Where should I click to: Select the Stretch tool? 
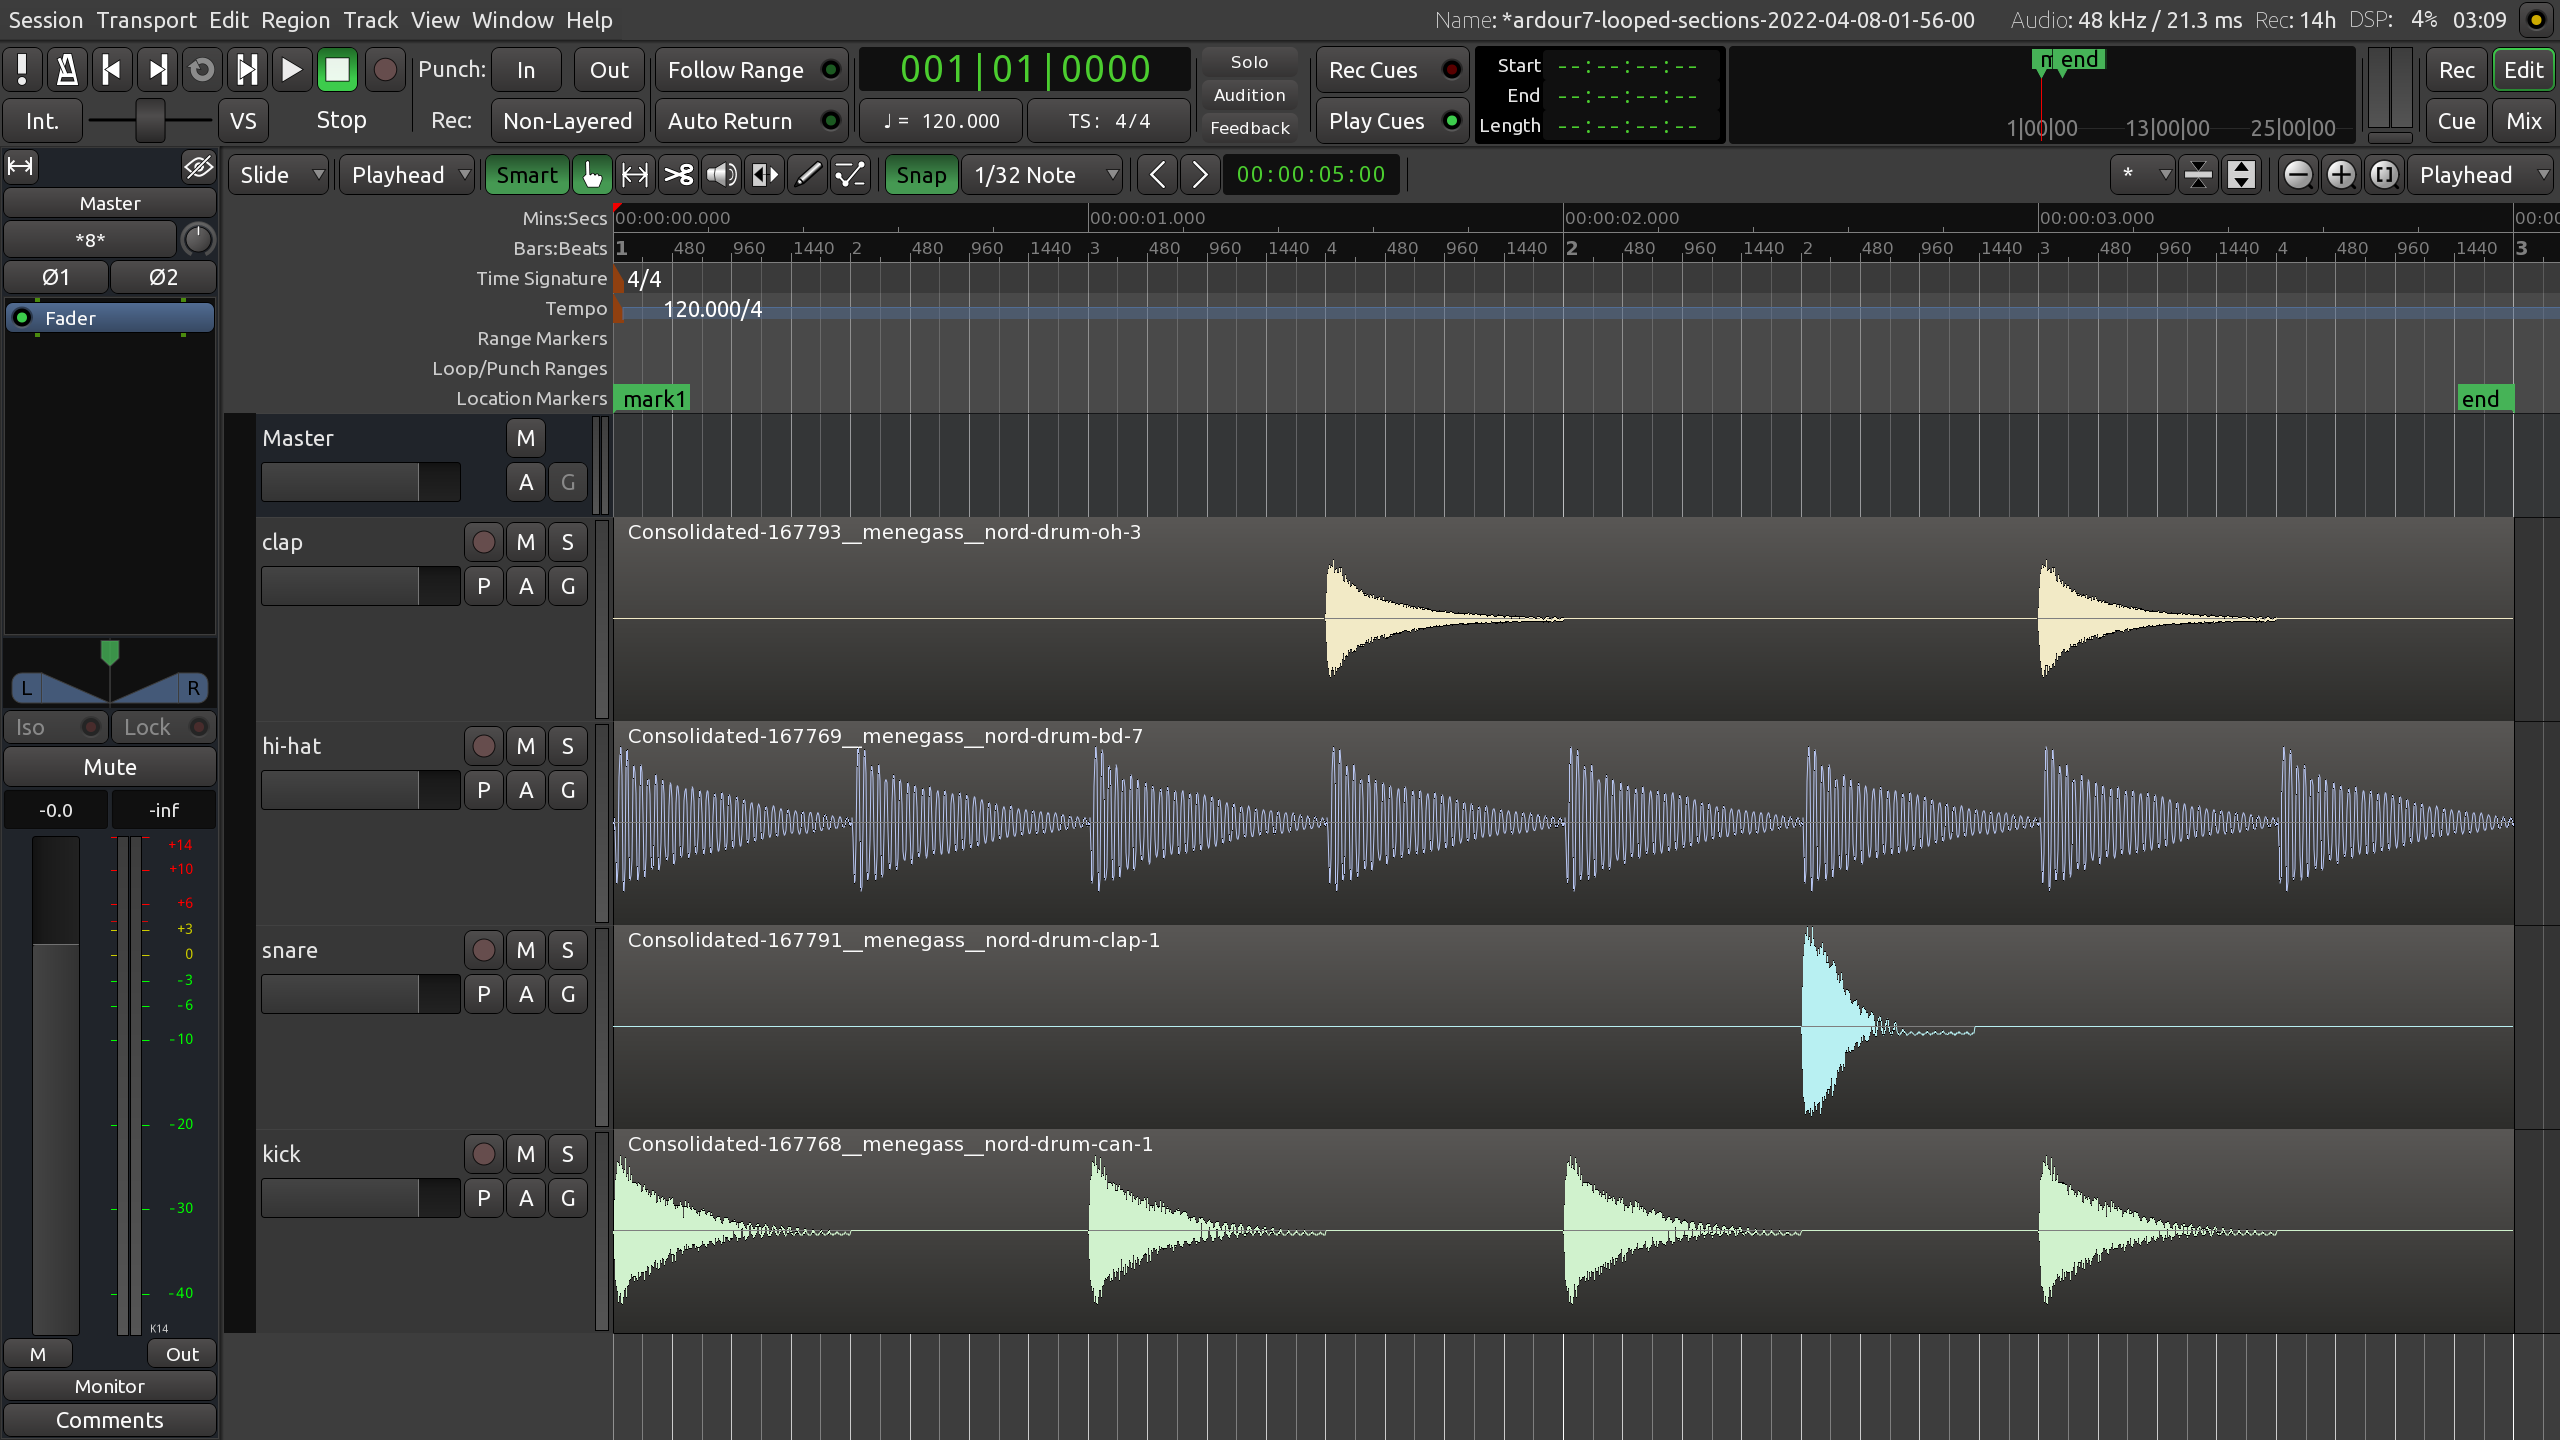click(x=765, y=175)
